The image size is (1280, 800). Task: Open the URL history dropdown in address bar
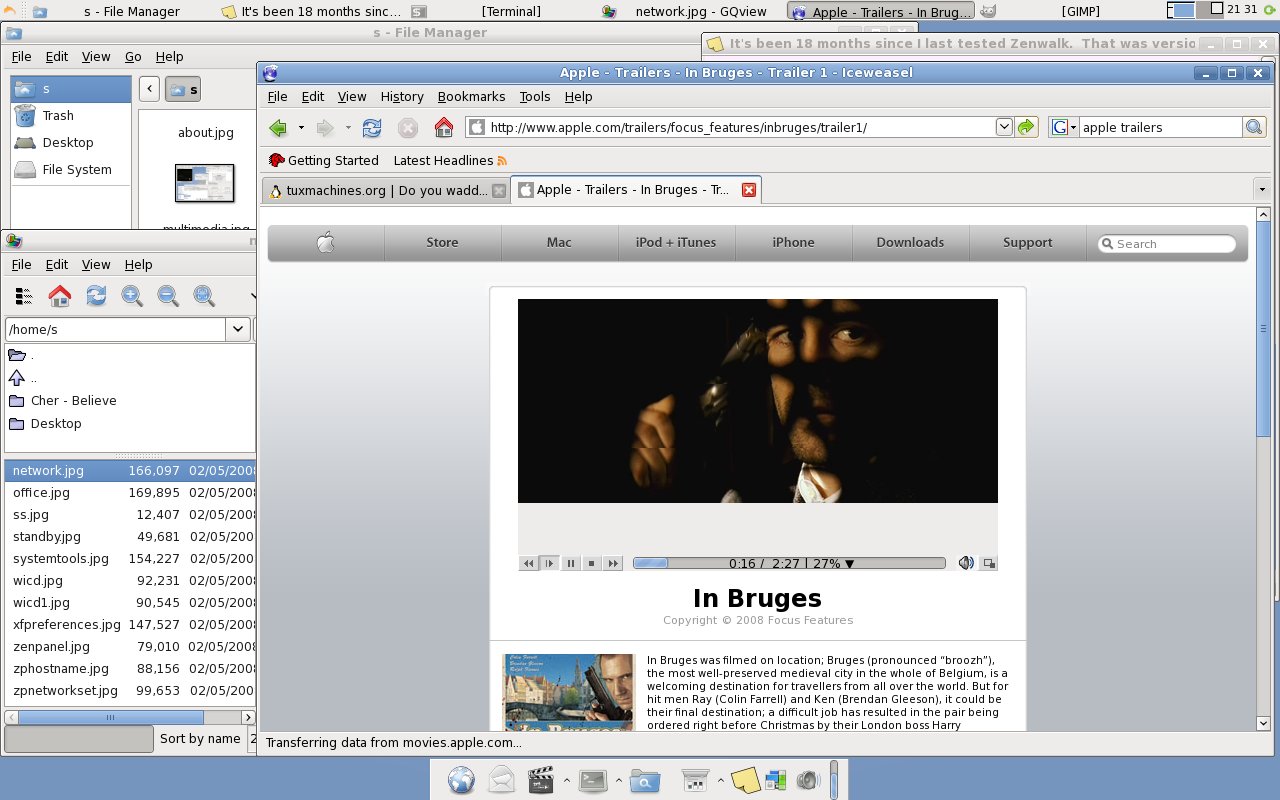pyautogui.click(x=1004, y=127)
